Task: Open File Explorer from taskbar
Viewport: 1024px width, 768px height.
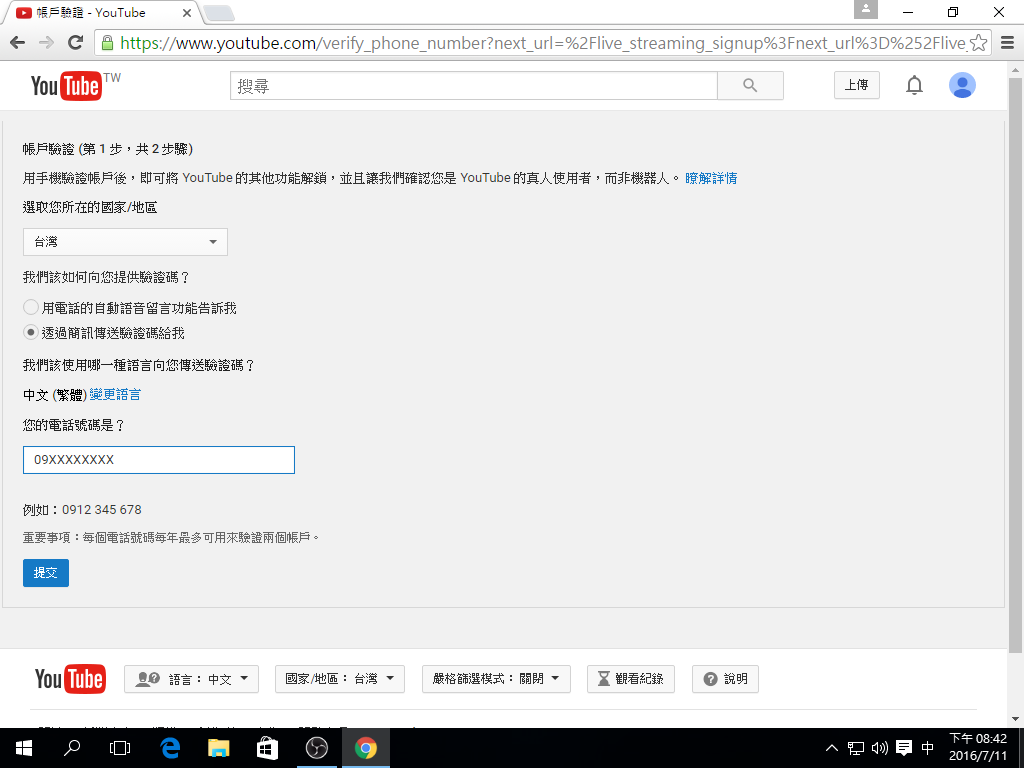Action: 219,748
